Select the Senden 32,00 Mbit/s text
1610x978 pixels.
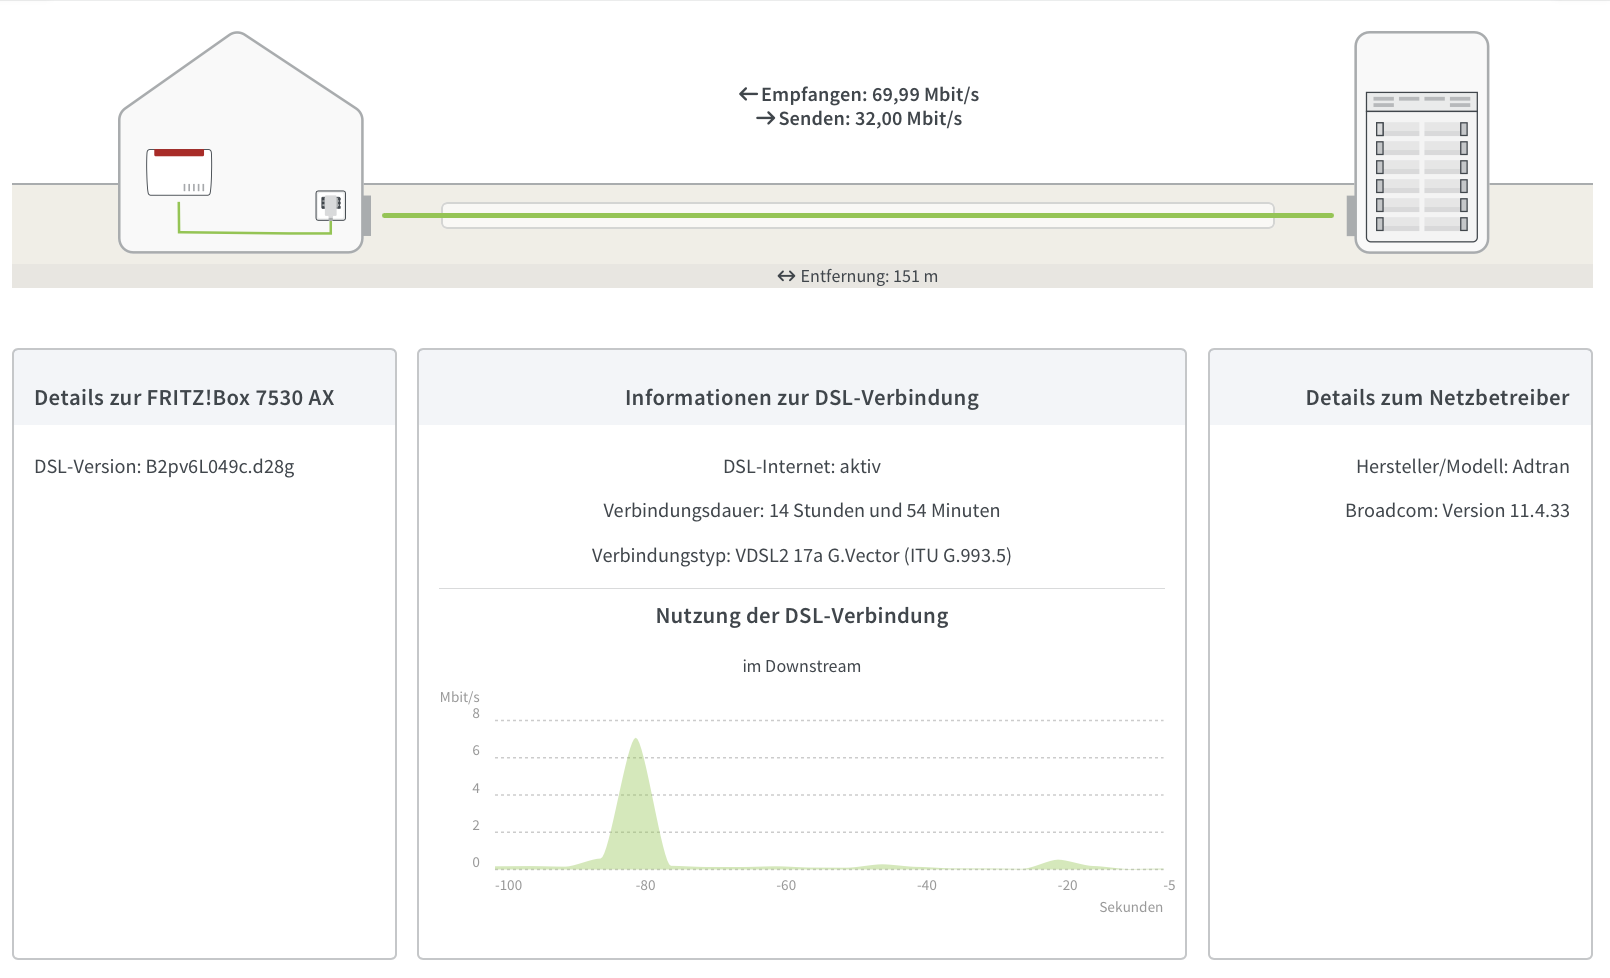coord(870,119)
